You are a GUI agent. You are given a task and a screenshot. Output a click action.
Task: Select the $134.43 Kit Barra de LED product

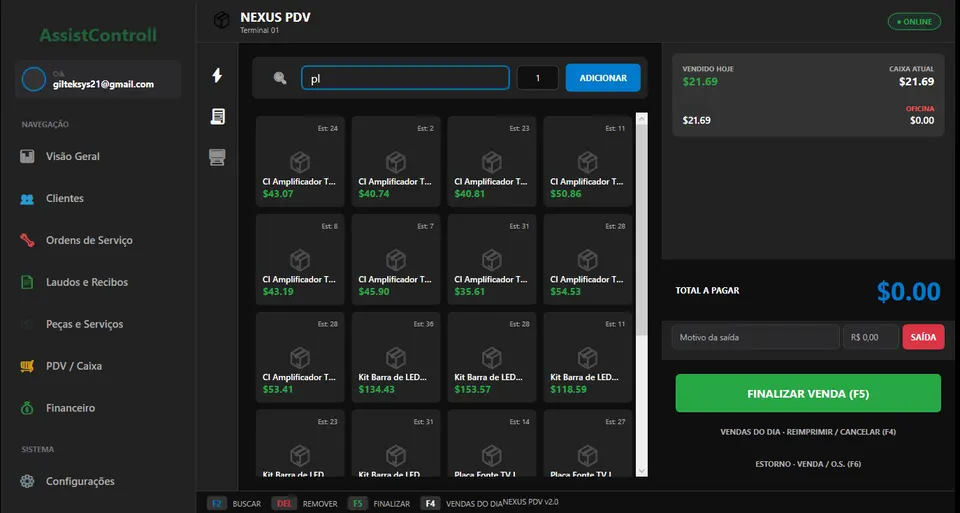pyautogui.click(x=396, y=358)
